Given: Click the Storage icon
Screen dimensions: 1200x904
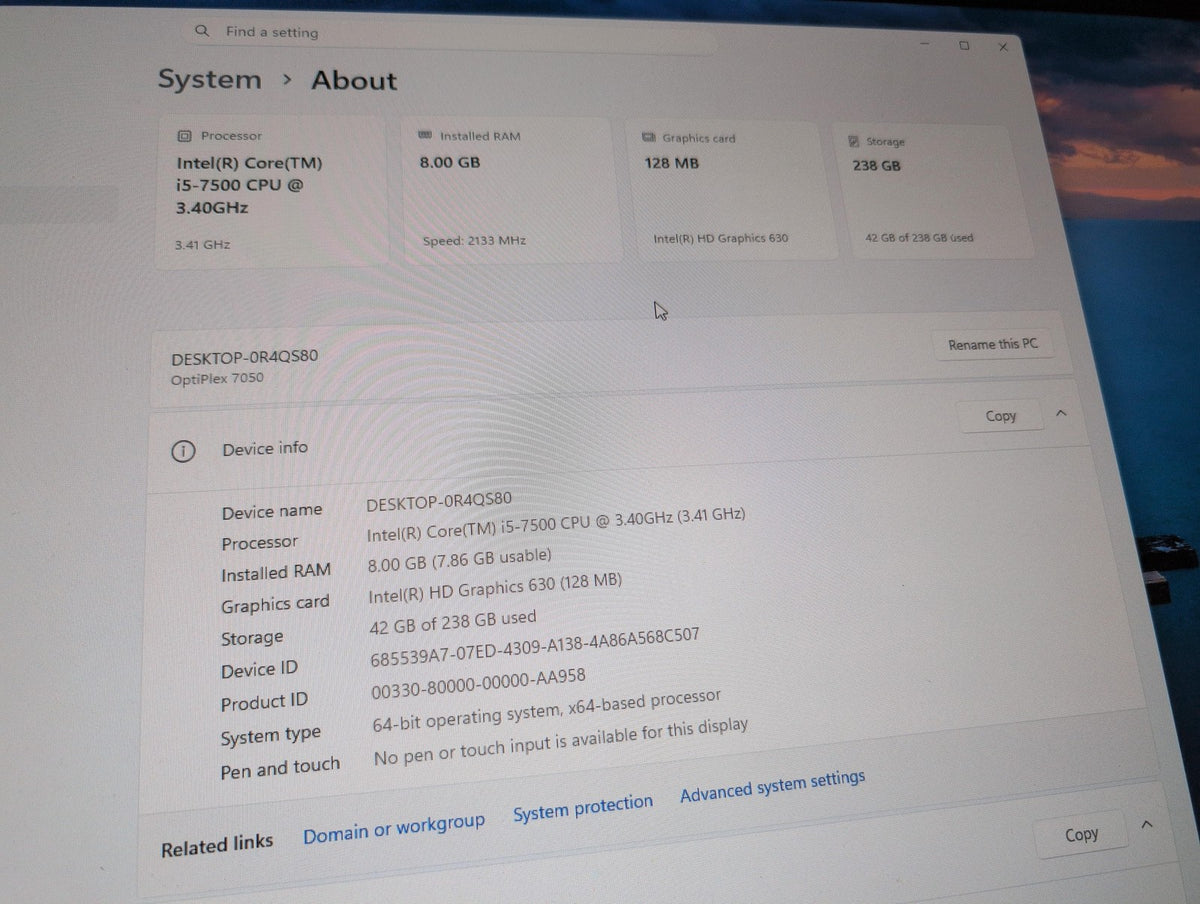Looking at the screenshot, I should (x=853, y=141).
